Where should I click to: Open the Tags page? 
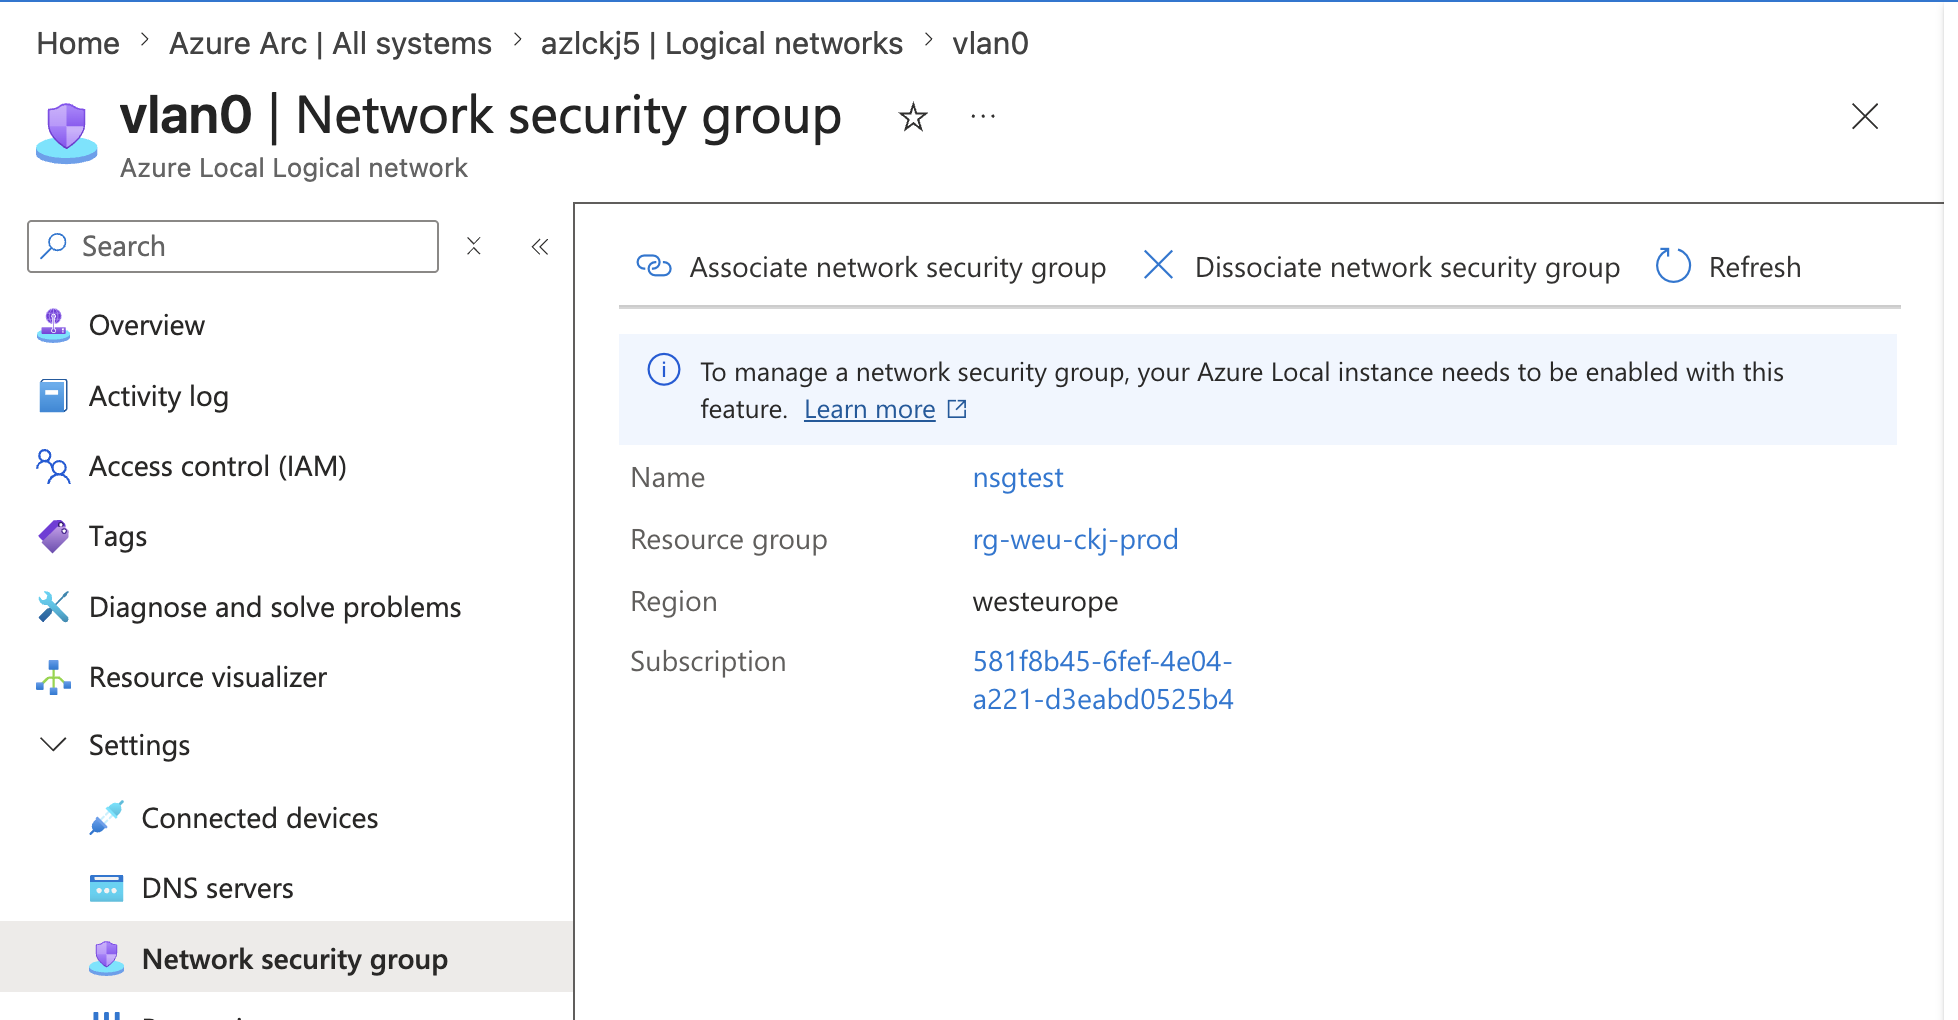click(118, 537)
